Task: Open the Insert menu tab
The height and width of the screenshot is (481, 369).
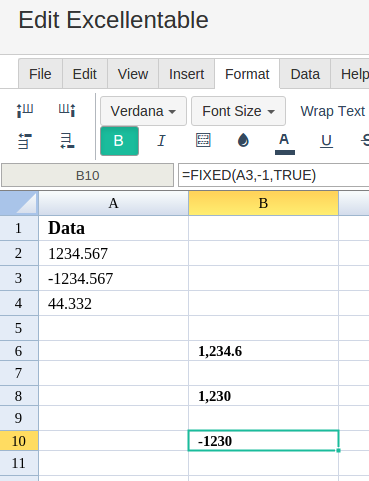Action: [186, 74]
